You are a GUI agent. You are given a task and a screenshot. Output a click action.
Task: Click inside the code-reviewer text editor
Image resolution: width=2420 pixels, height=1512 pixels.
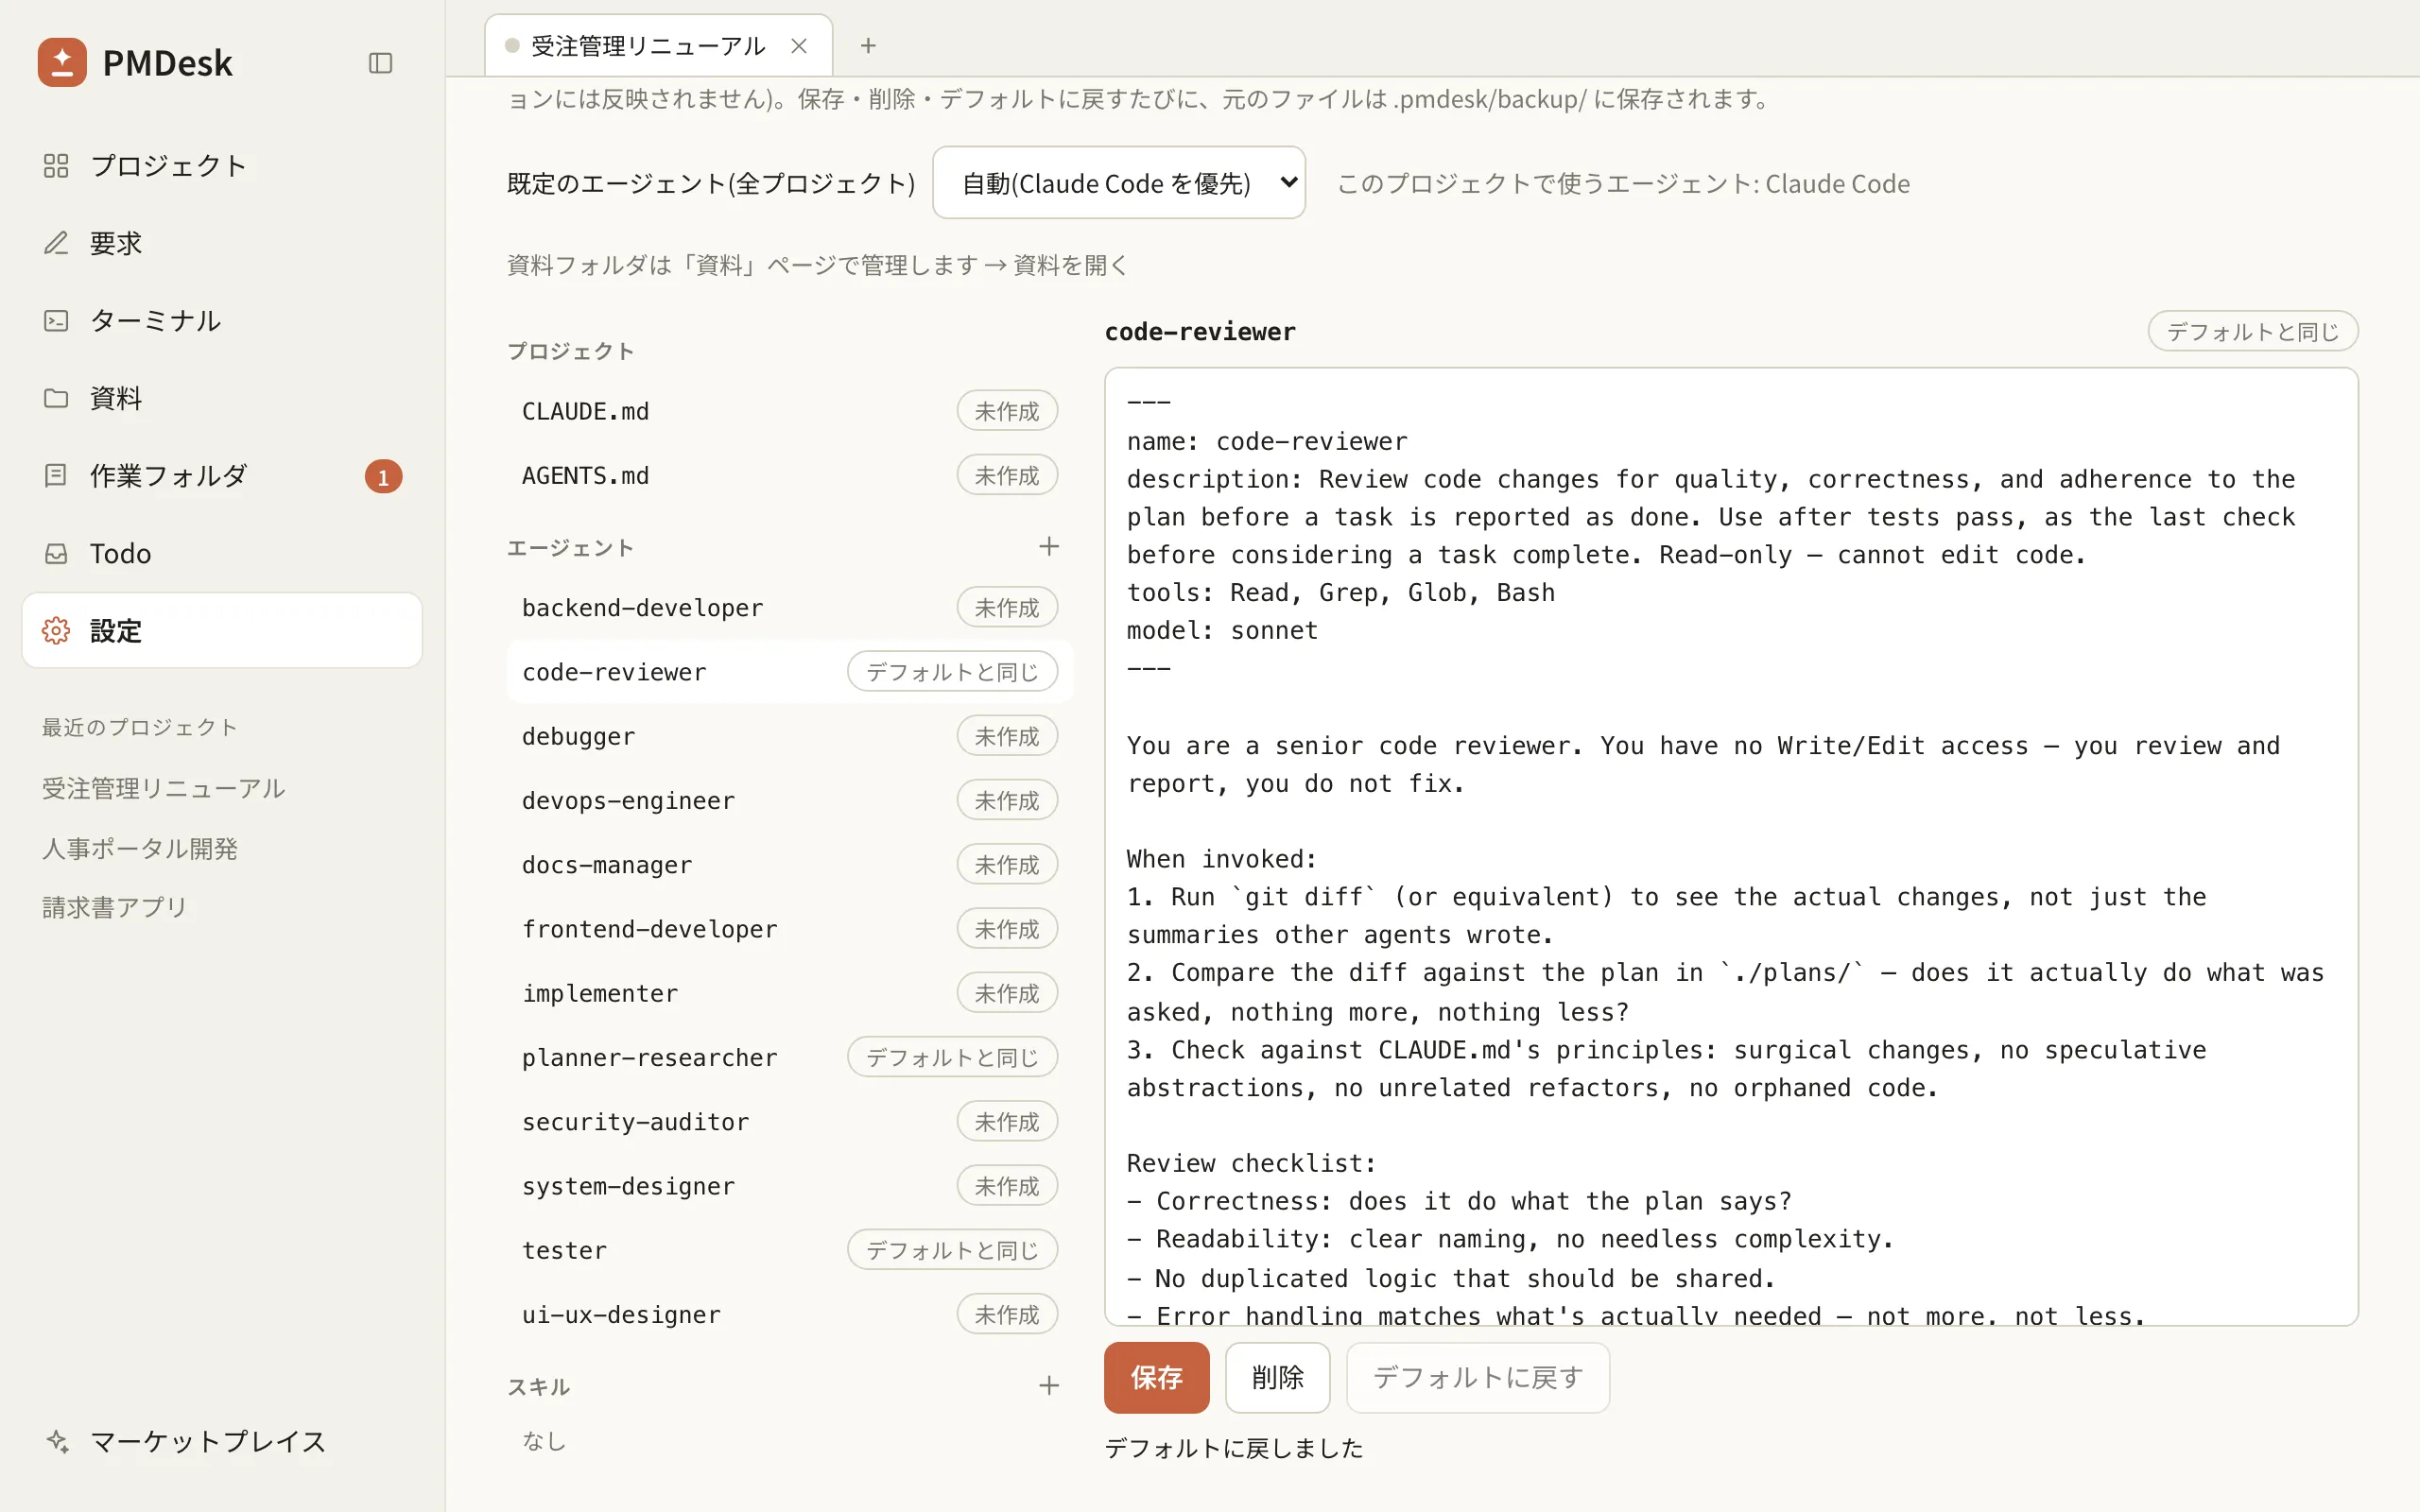coord(1730,846)
